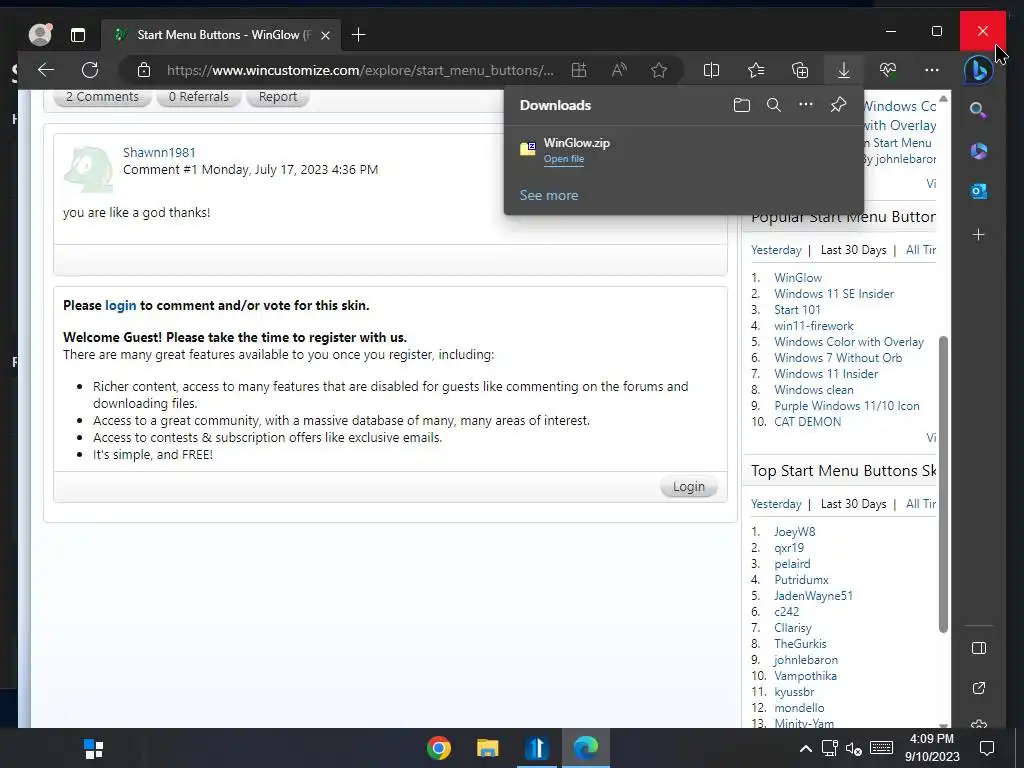
Task: Launch Google Chrome from taskbar
Action: click(x=438, y=748)
